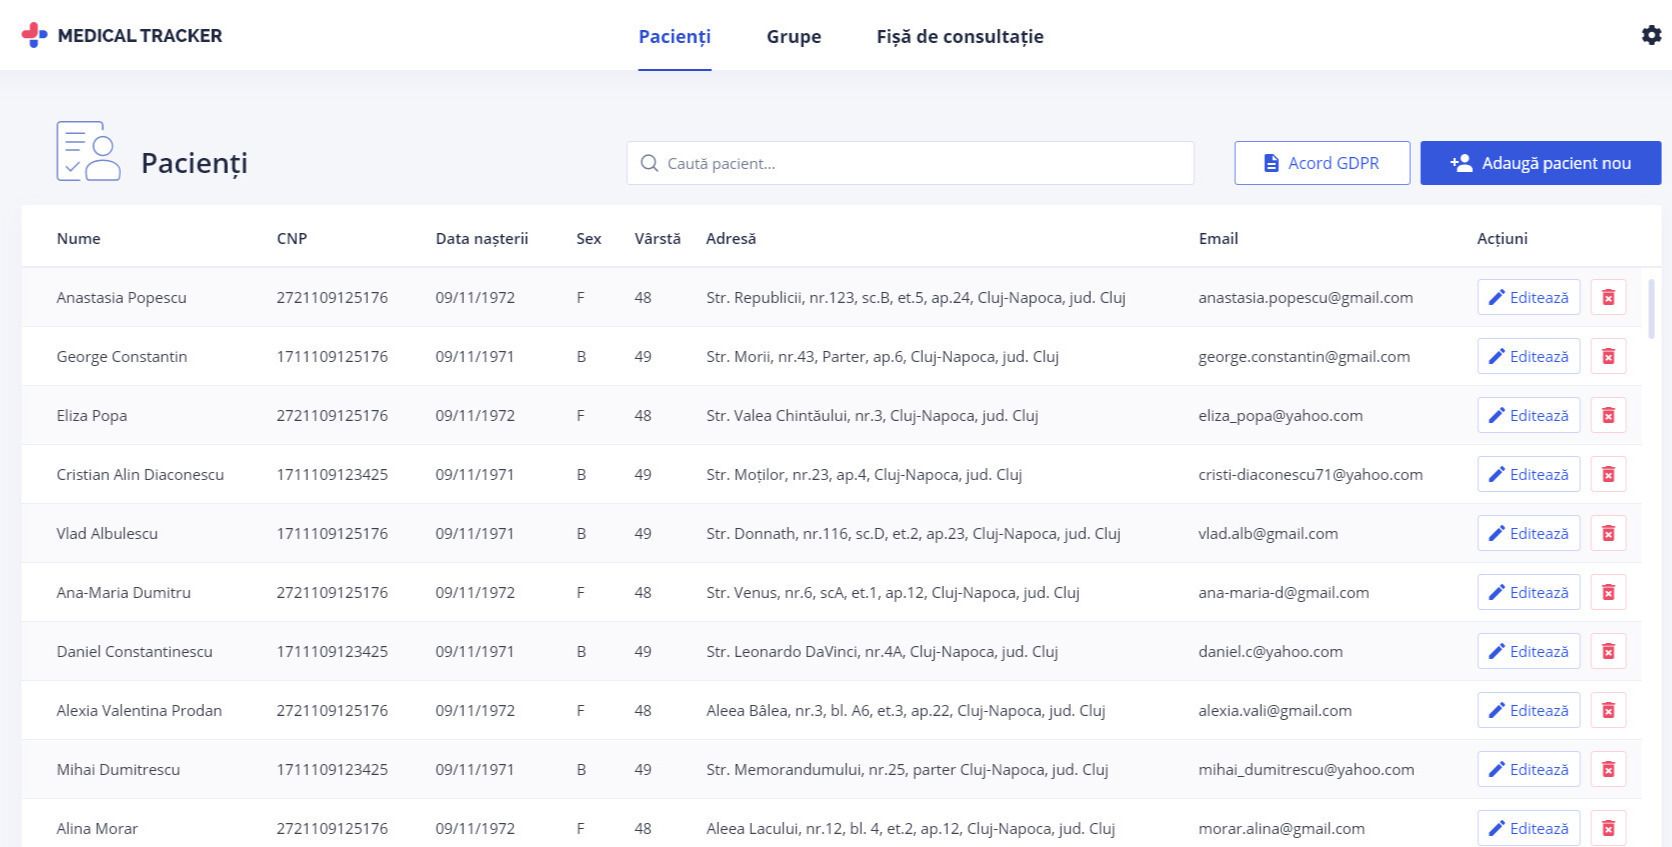Click email daniel.c@yahoo.com
Viewport: 1672px width, 847px height.
point(1270,651)
